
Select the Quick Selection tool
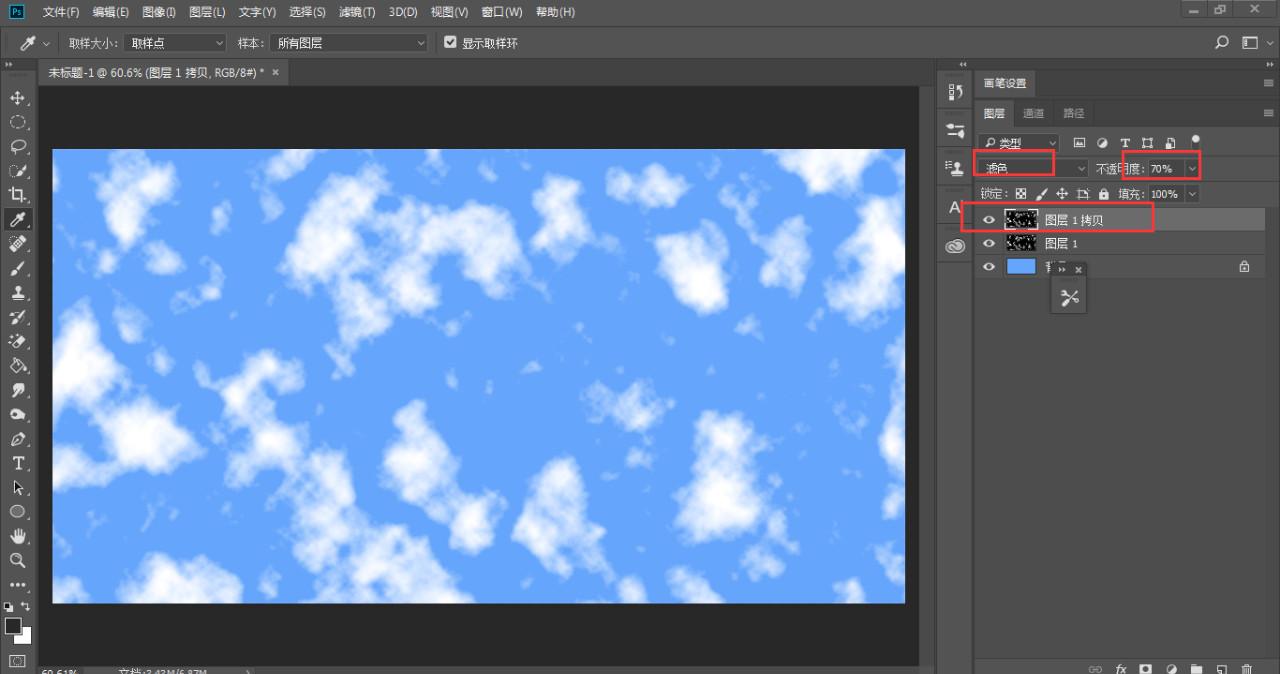click(x=18, y=171)
